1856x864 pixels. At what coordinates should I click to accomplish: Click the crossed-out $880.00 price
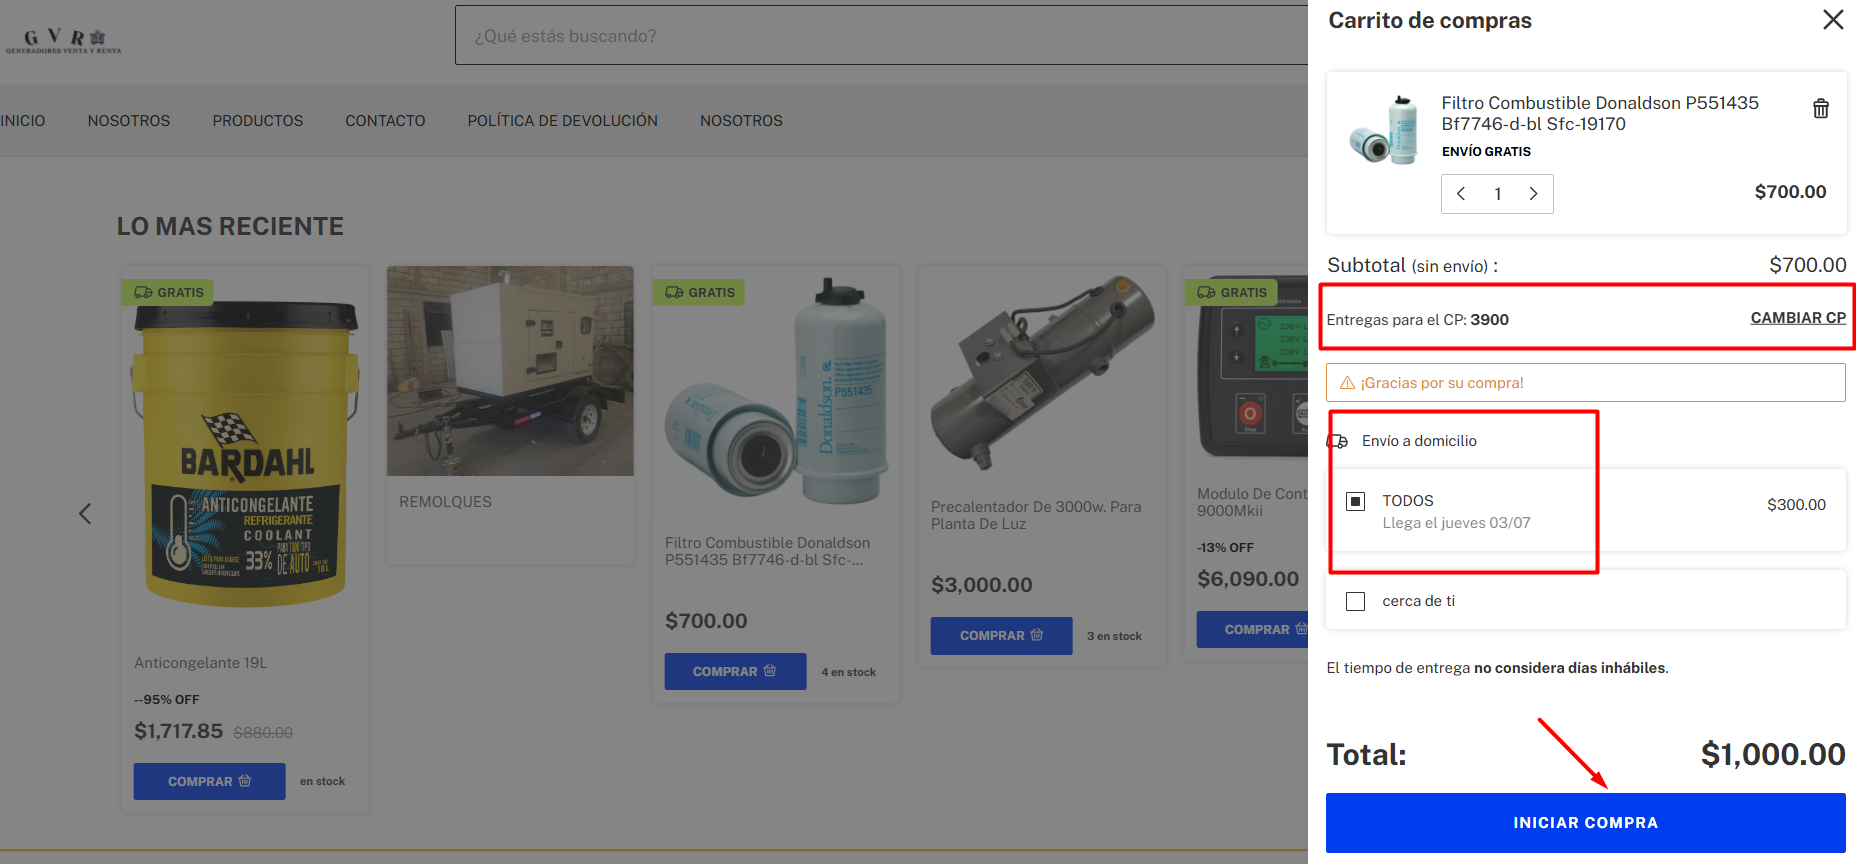pyautogui.click(x=263, y=733)
